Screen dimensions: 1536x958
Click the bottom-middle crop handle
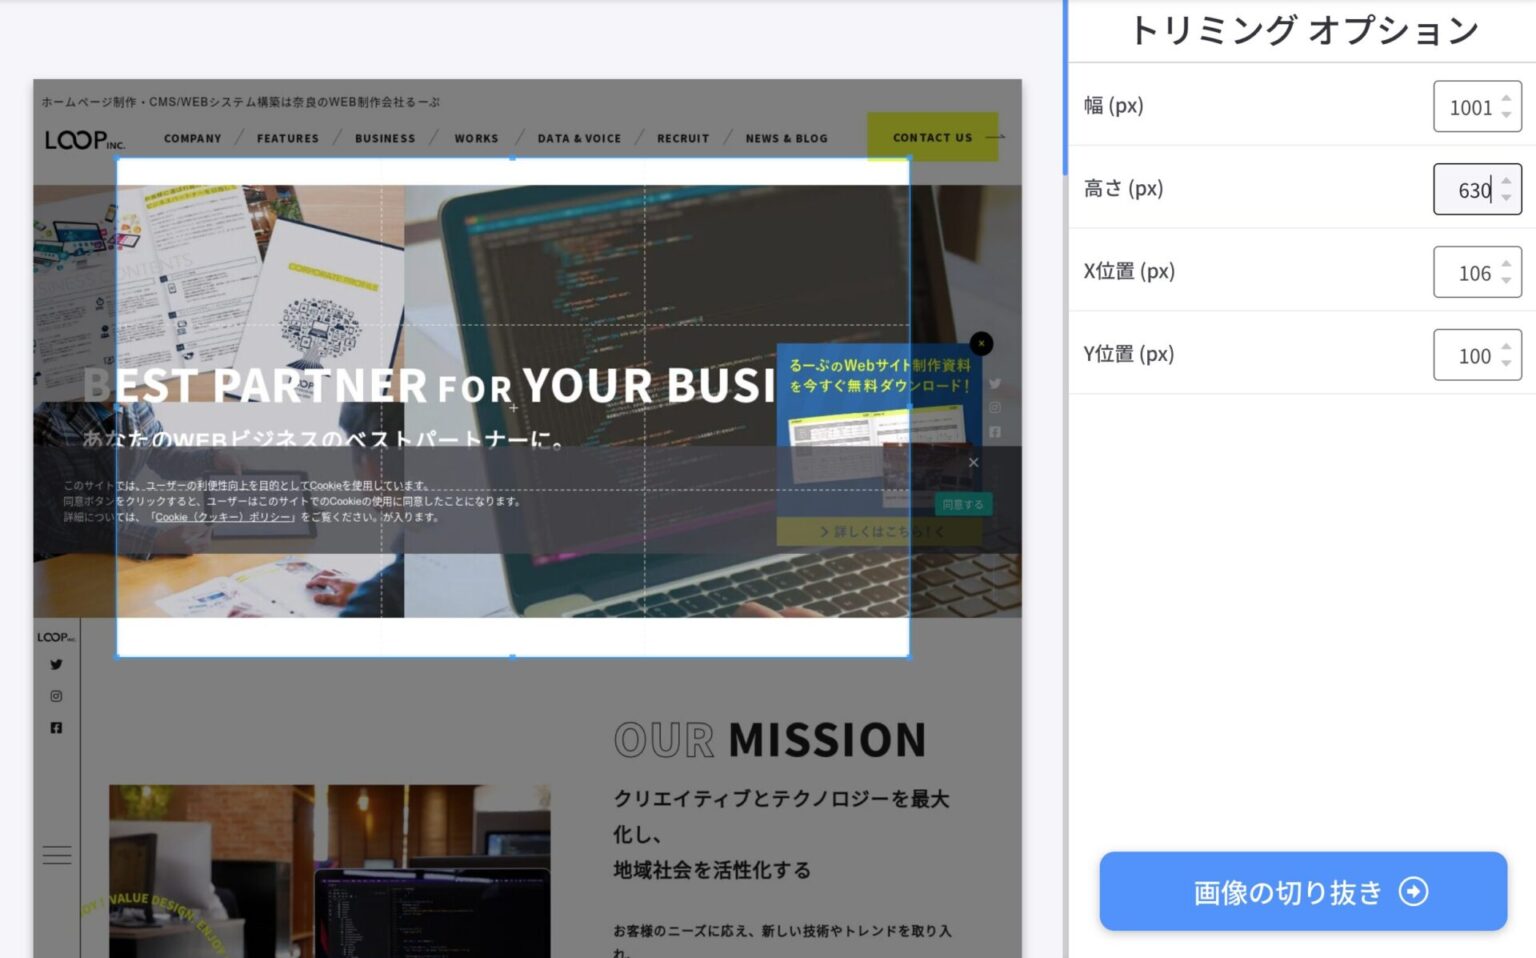pyautogui.click(x=513, y=657)
